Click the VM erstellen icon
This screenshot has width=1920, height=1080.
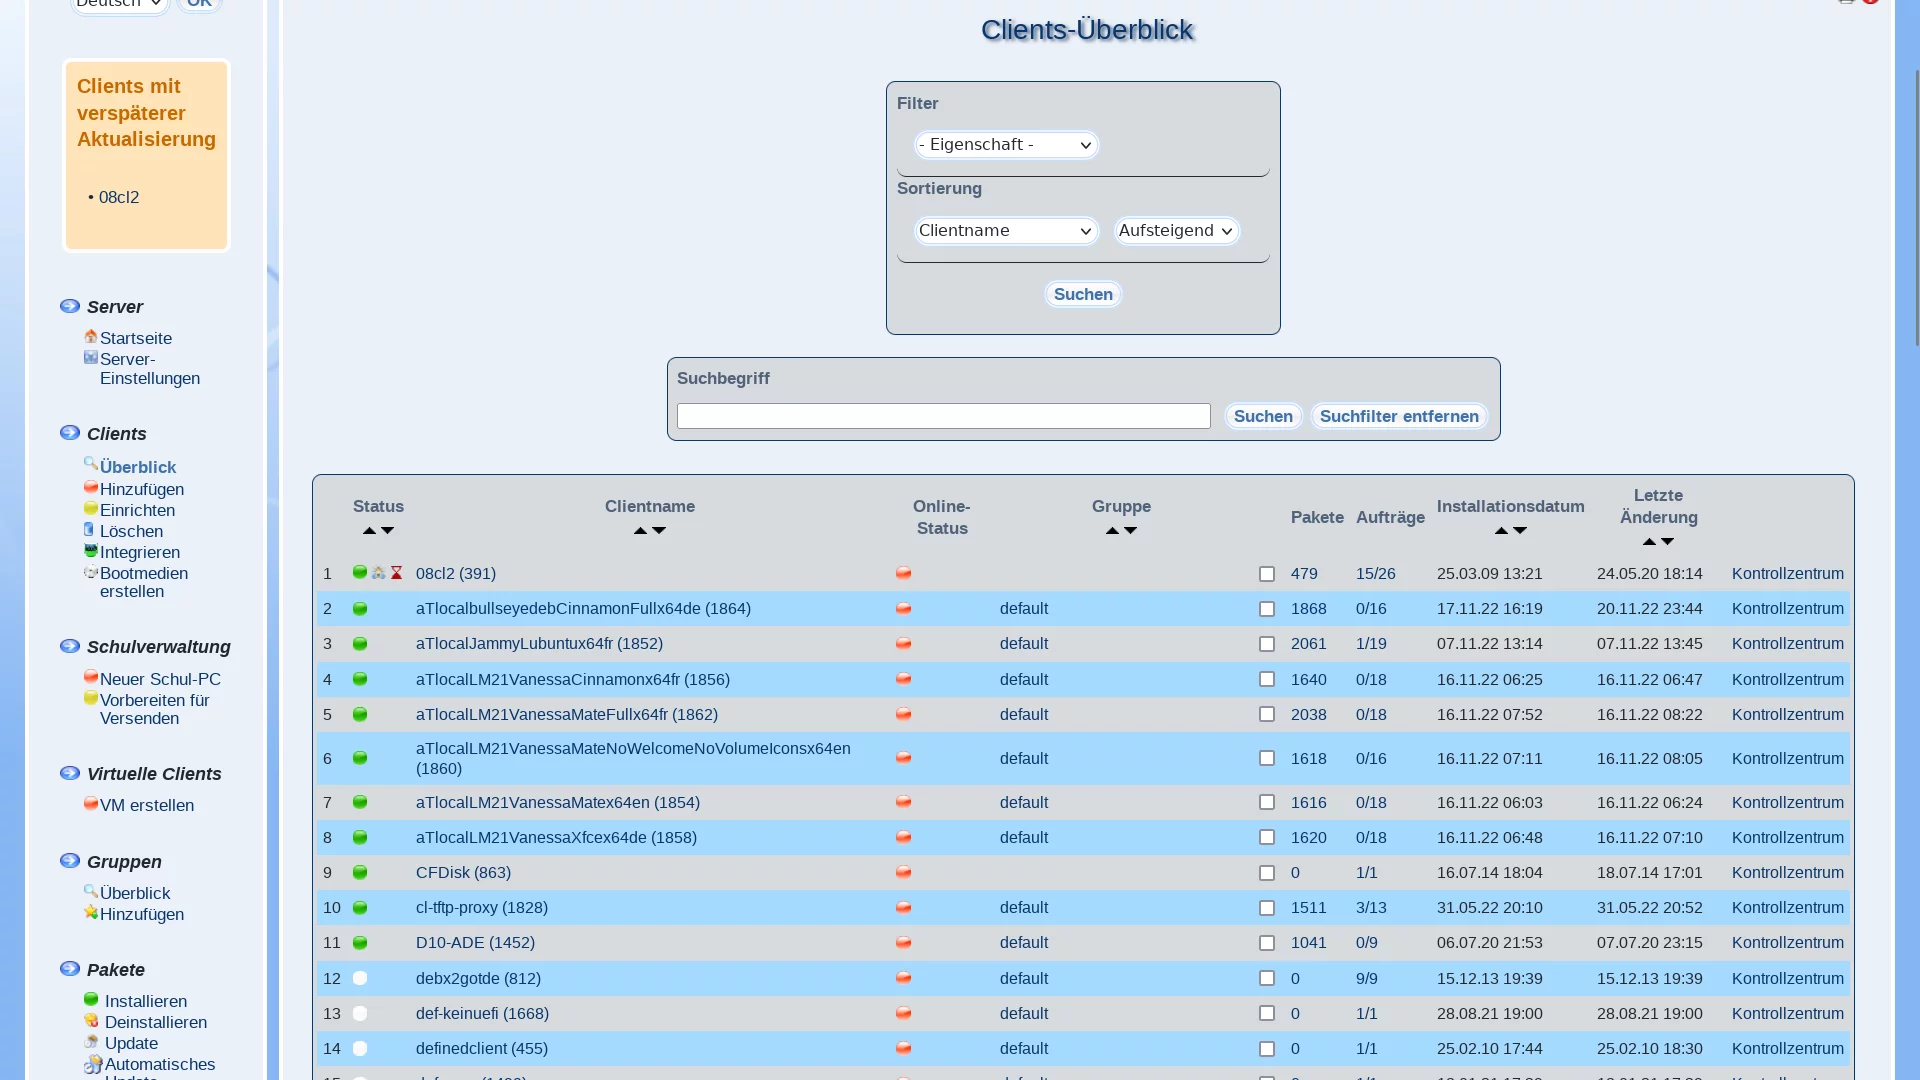pos(91,803)
